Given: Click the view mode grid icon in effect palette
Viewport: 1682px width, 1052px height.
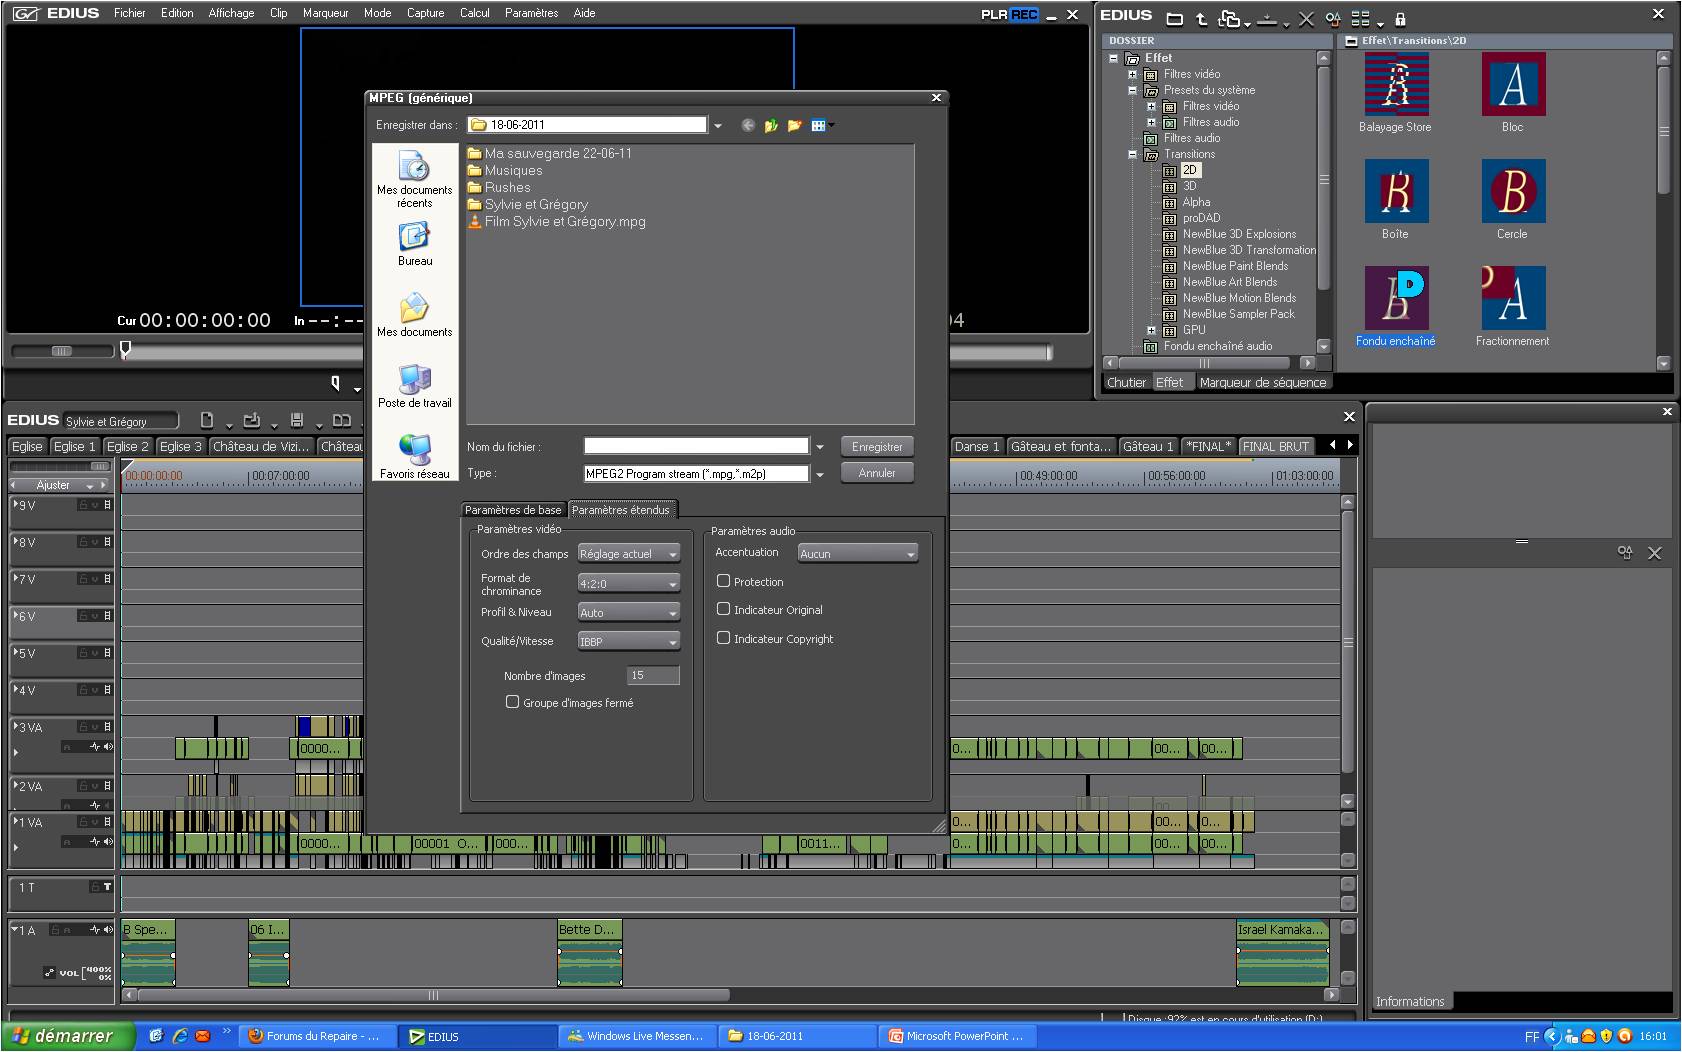Looking at the screenshot, I should 1361,18.
